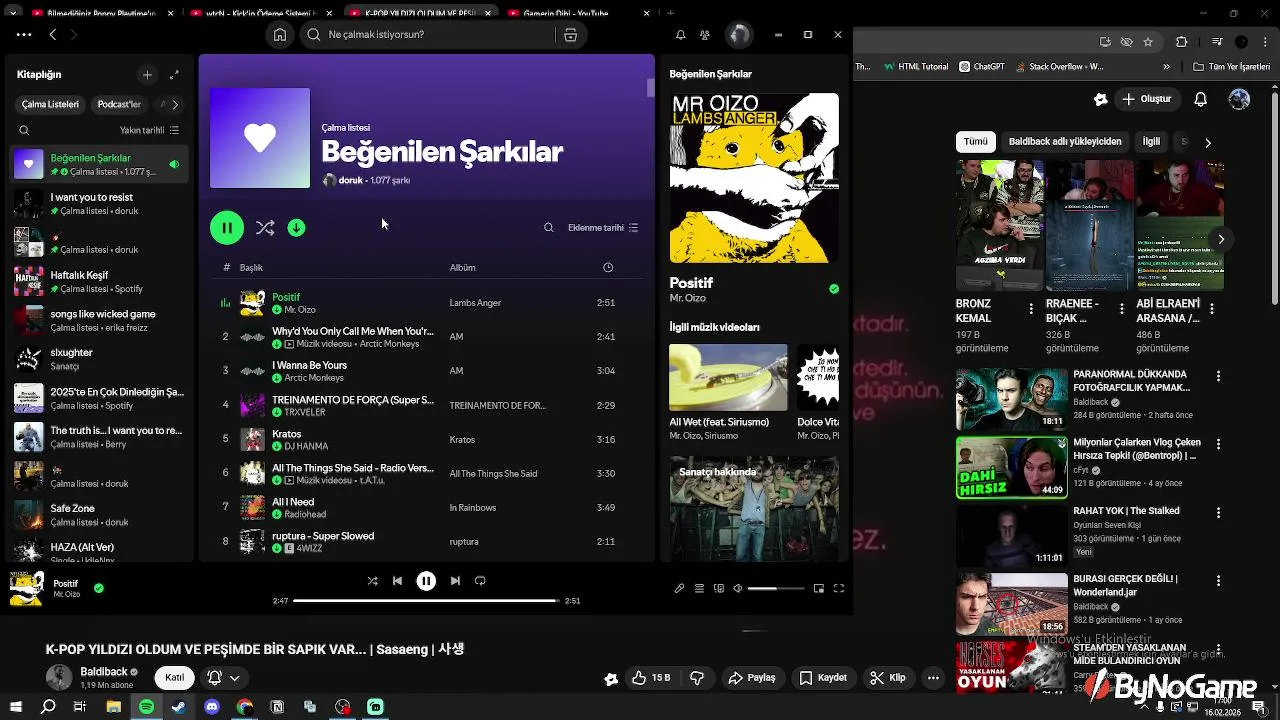Screen dimensions: 1280x720
Task: Toggle shuffle next to the green pause button
Action: (265, 228)
